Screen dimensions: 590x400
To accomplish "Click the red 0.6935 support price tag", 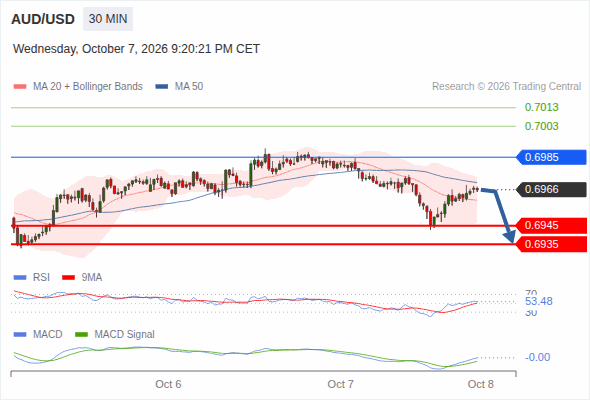I will coord(550,244).
